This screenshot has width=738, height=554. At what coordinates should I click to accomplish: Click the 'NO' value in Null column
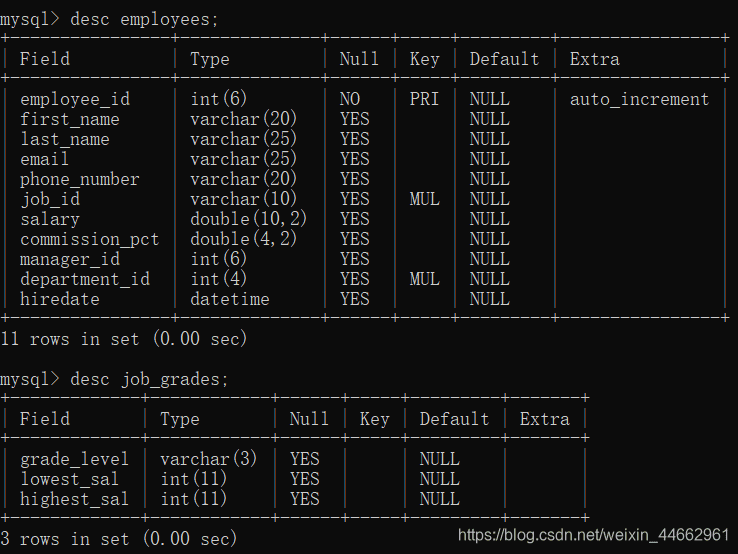350,99
